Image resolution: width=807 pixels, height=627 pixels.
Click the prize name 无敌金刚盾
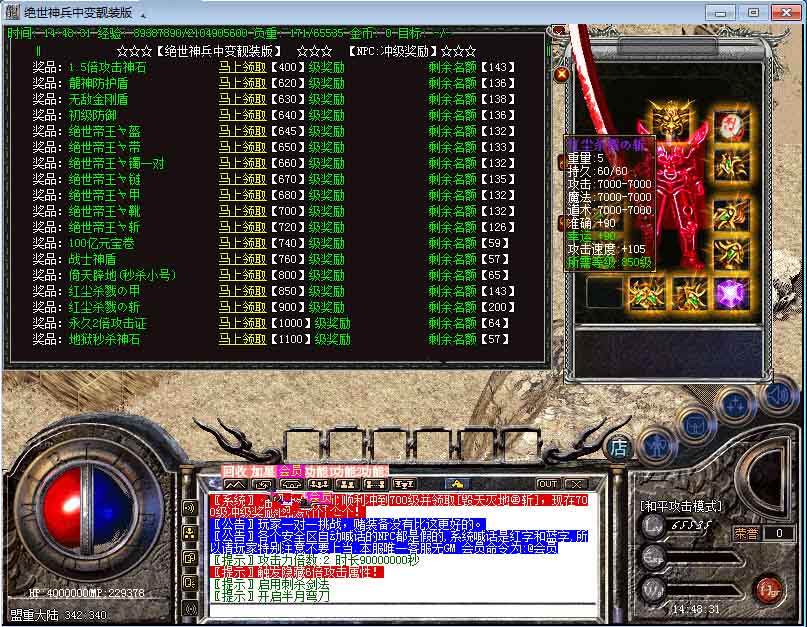98,99
